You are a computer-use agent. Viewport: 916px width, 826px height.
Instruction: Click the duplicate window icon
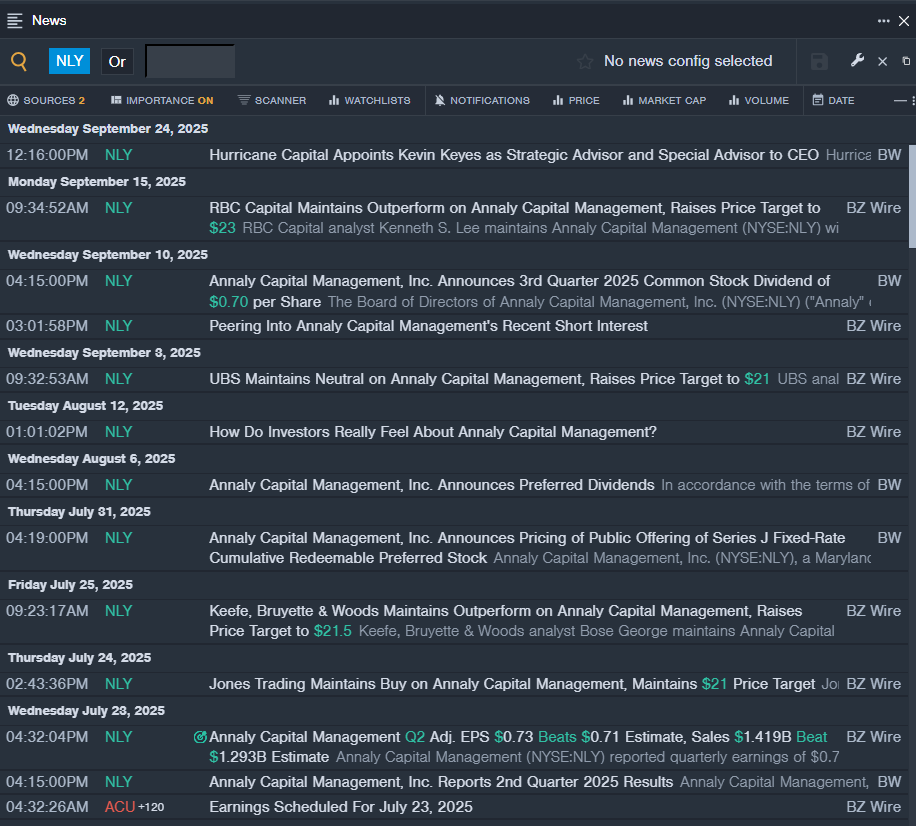(x=906, y=62)
